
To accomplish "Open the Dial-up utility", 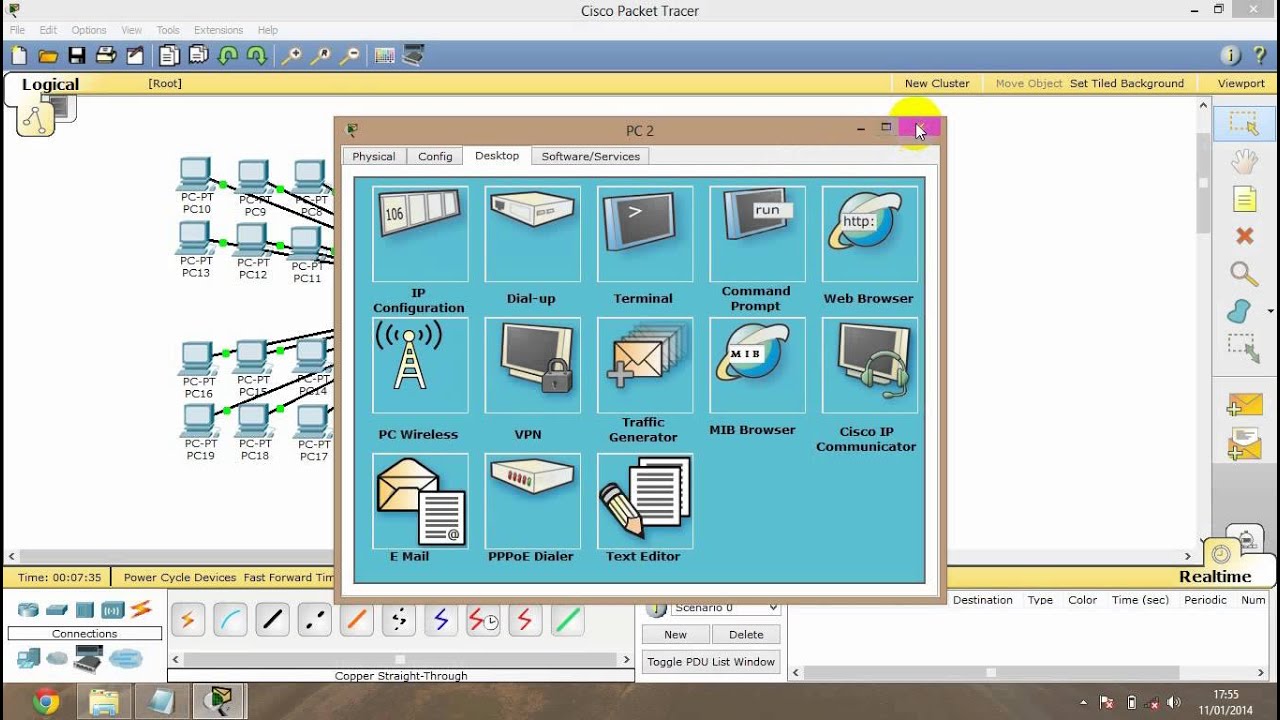I will [532, 234].
